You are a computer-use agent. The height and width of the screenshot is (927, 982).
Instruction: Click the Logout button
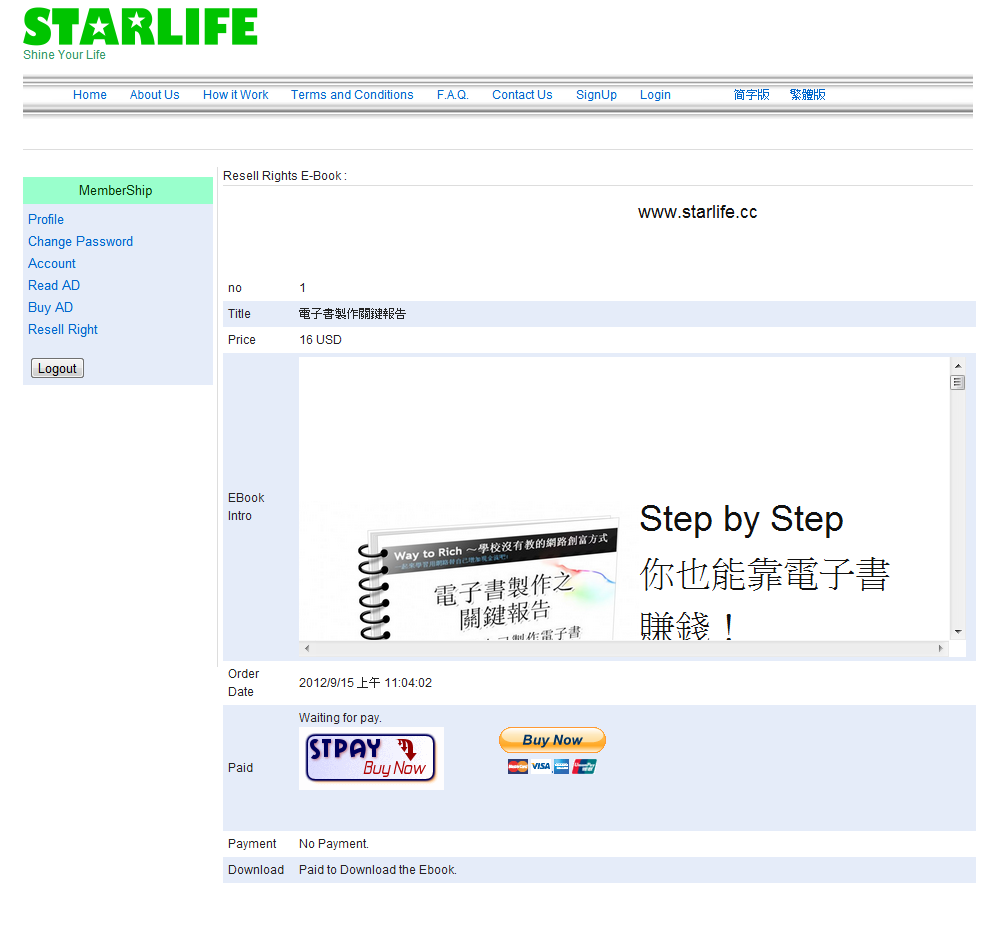pyautogui.click(x=57, y=368)
